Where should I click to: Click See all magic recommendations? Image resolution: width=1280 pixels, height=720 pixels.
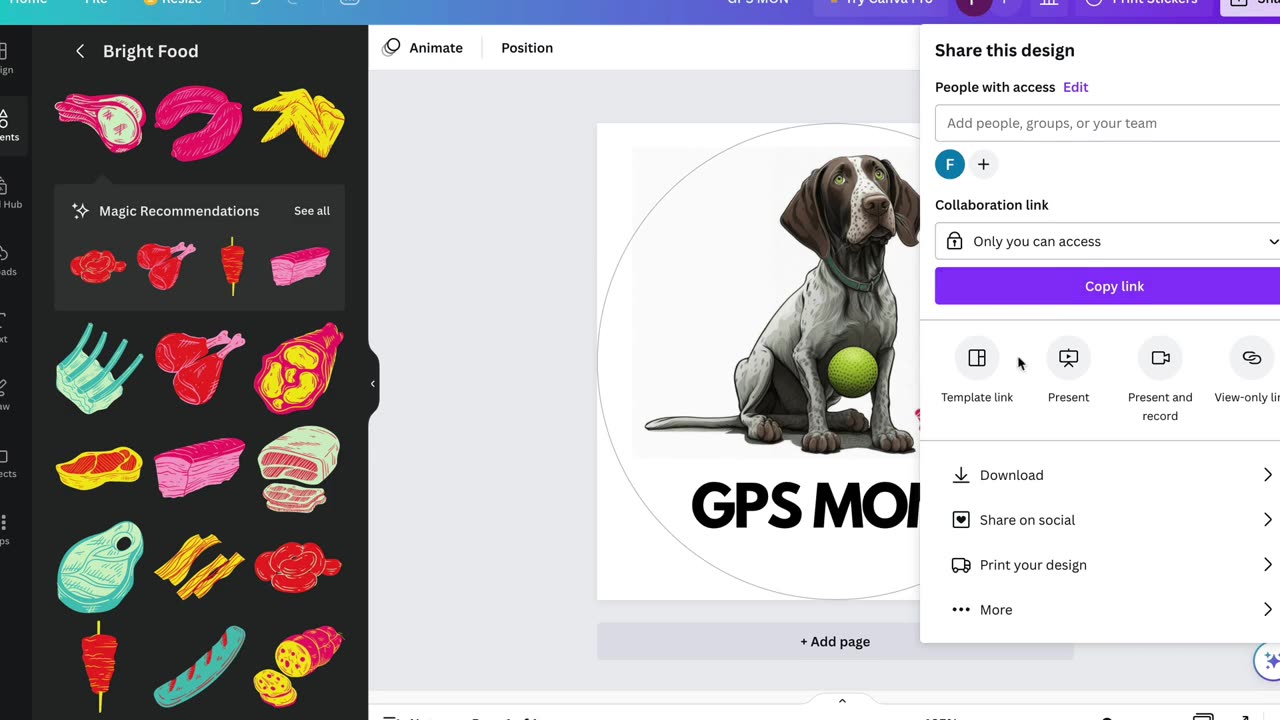pos(312,211)
